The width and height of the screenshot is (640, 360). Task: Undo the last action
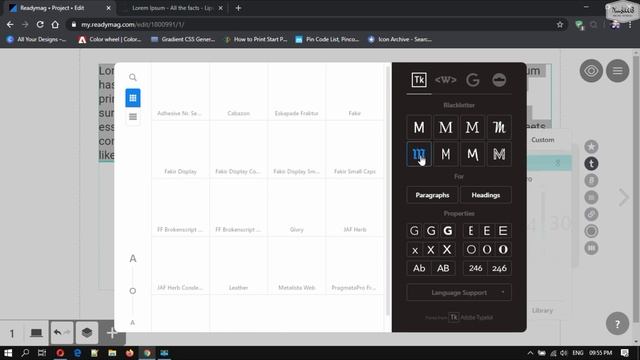(x=58, y=333)
